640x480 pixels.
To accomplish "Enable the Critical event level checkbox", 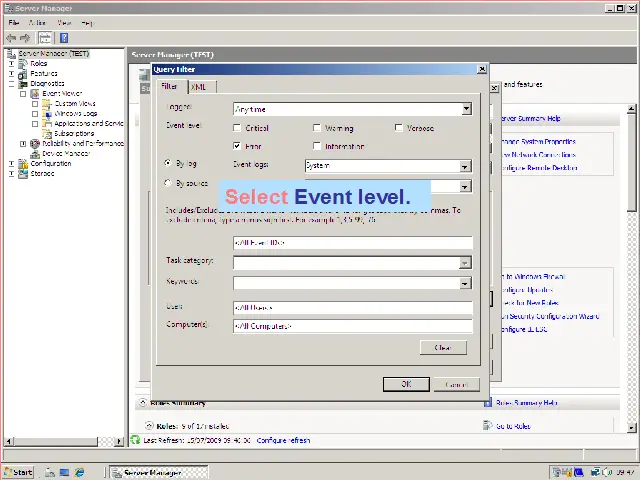I will pos(237,128).
